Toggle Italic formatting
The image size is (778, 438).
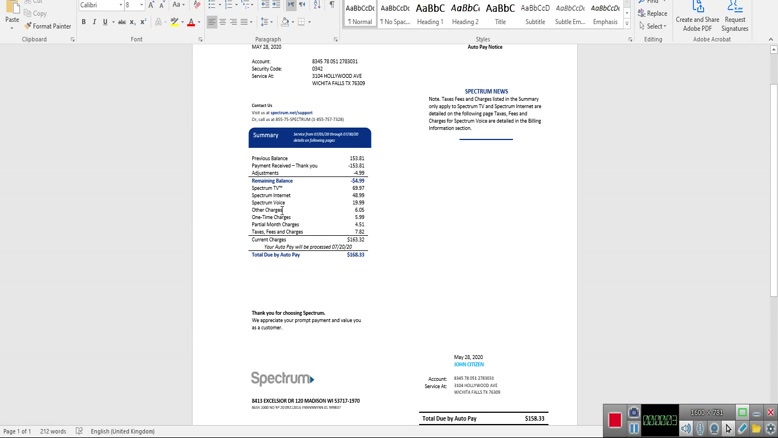pyautogui.click(x=94, y=22)
